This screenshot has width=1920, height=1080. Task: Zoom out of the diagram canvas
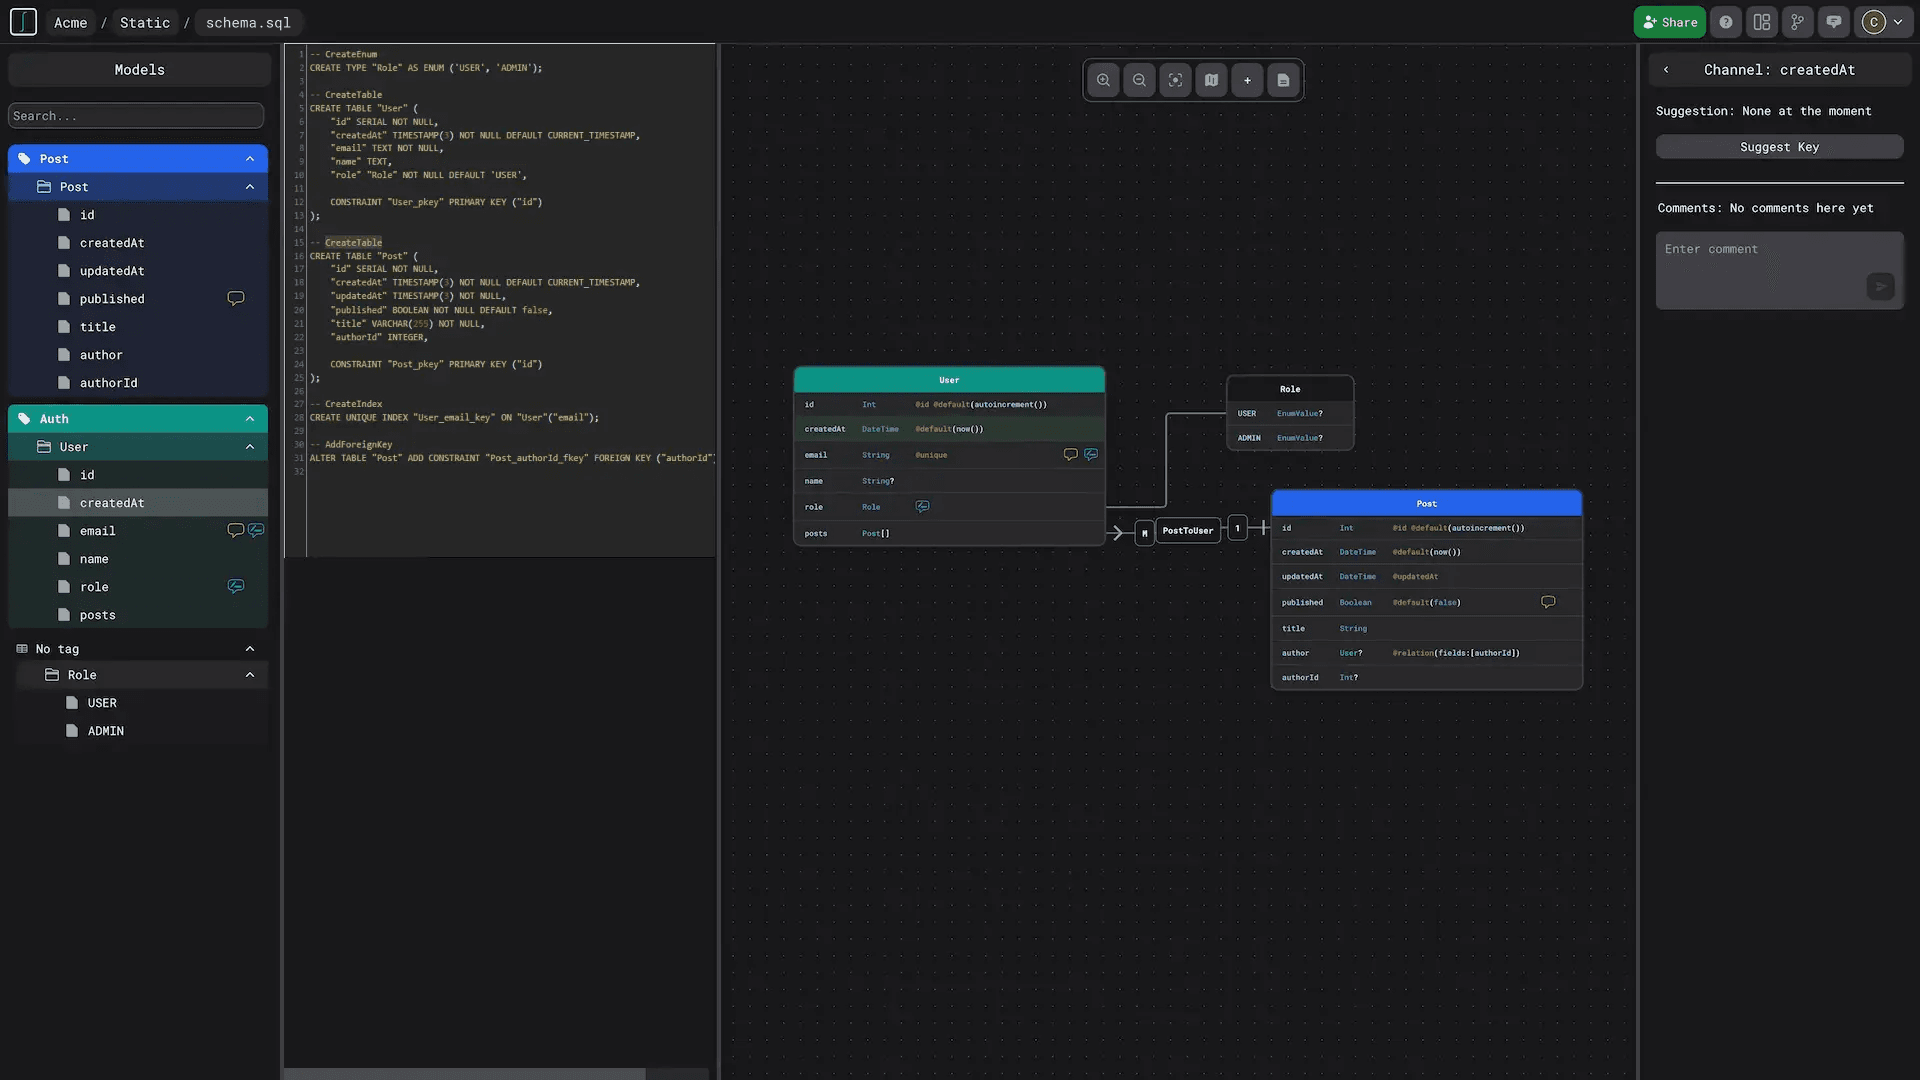tap(1139, 80)
